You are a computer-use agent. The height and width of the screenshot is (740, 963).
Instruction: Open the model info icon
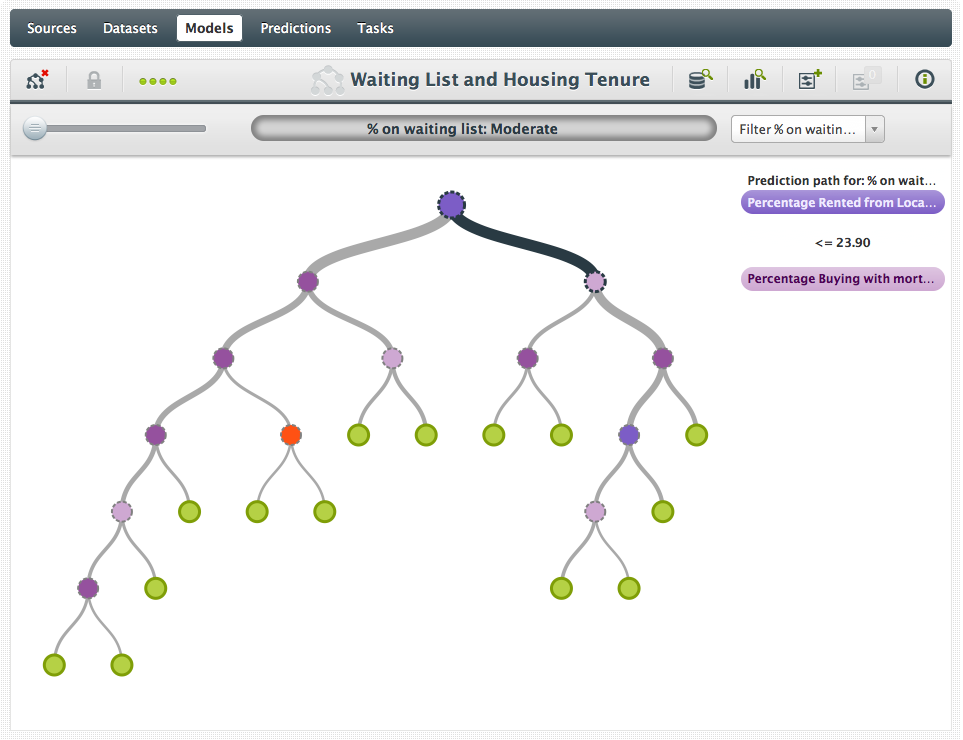(x=925, y=80)
